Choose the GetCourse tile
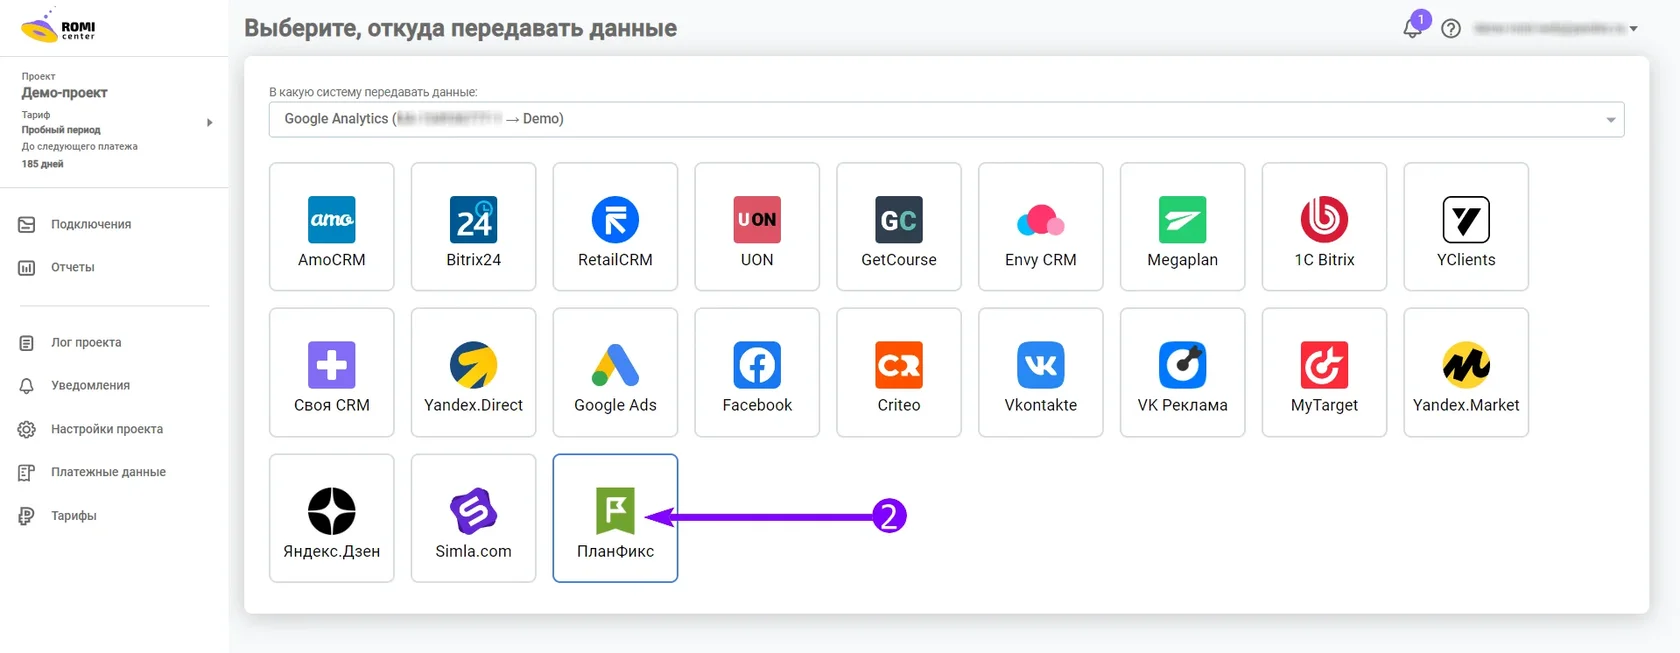The image size is (1680, 653). [x=899, y=227]
